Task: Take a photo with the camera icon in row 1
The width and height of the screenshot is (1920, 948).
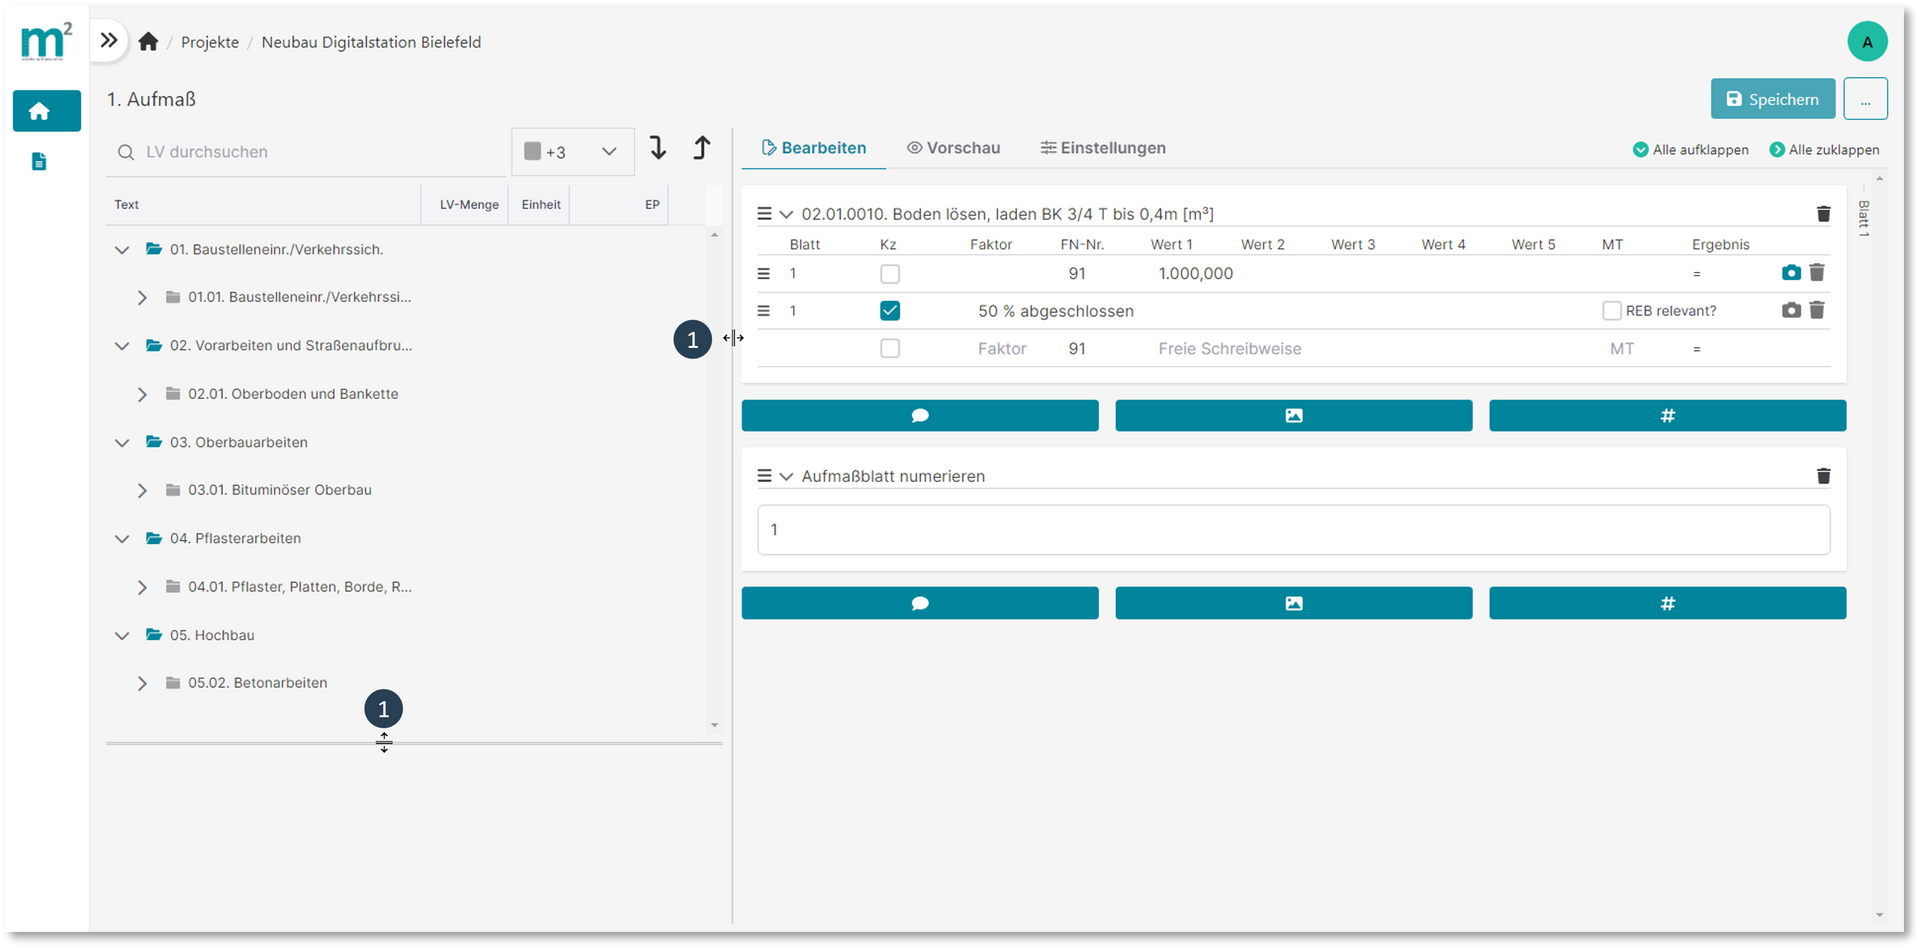Action: [x=1789, y=272]
